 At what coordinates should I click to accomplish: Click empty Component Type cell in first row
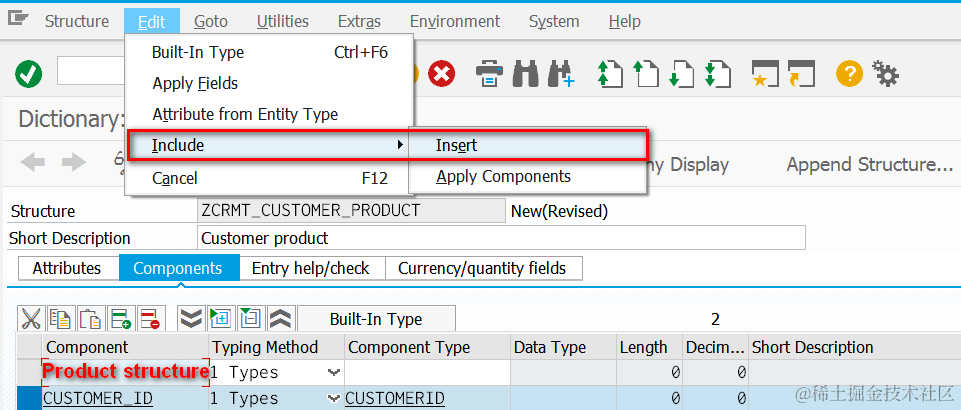pyautogui.click(x=427, y=373)
